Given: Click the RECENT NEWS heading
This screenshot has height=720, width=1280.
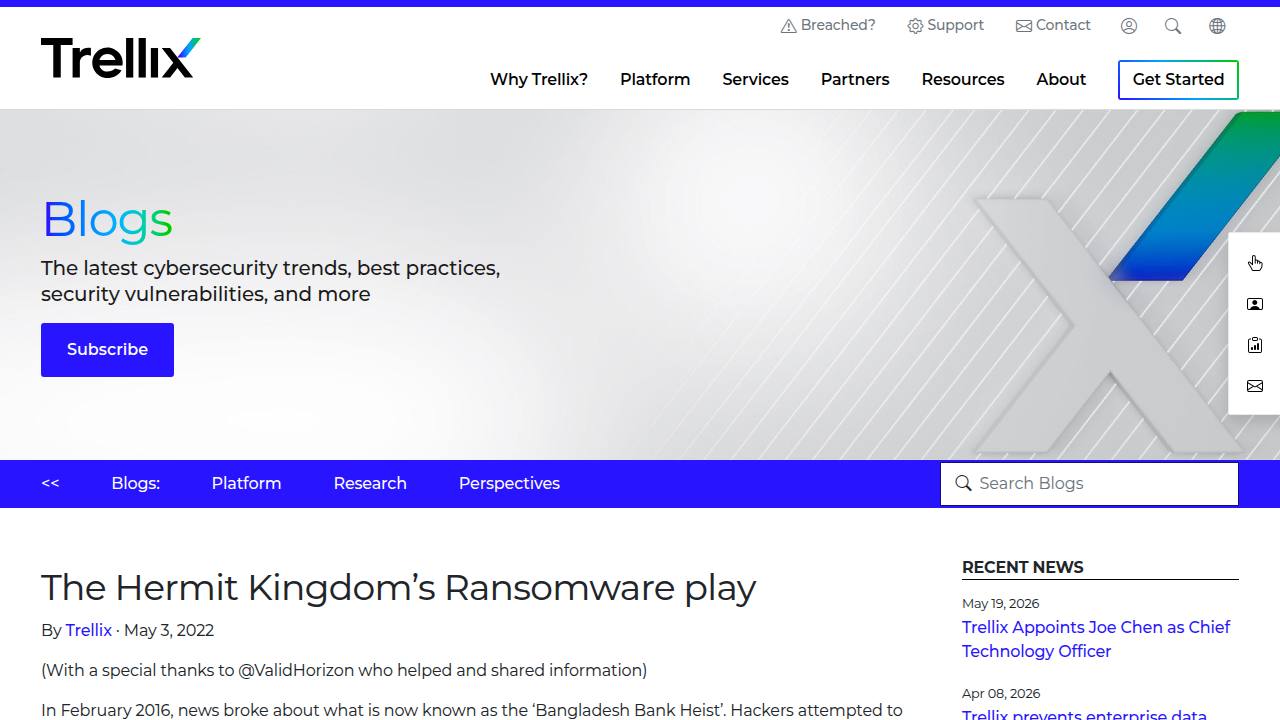Looking at the screenshot, I should 1022,567.
